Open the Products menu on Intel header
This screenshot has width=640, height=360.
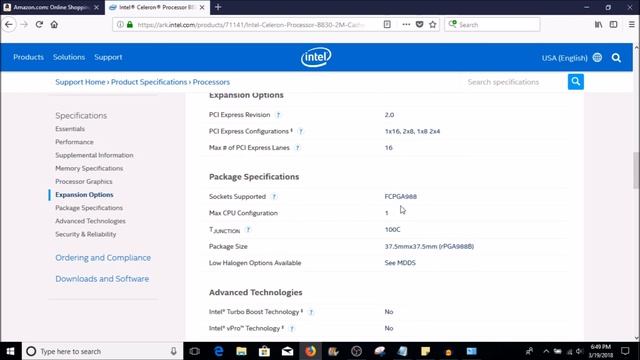28,57
